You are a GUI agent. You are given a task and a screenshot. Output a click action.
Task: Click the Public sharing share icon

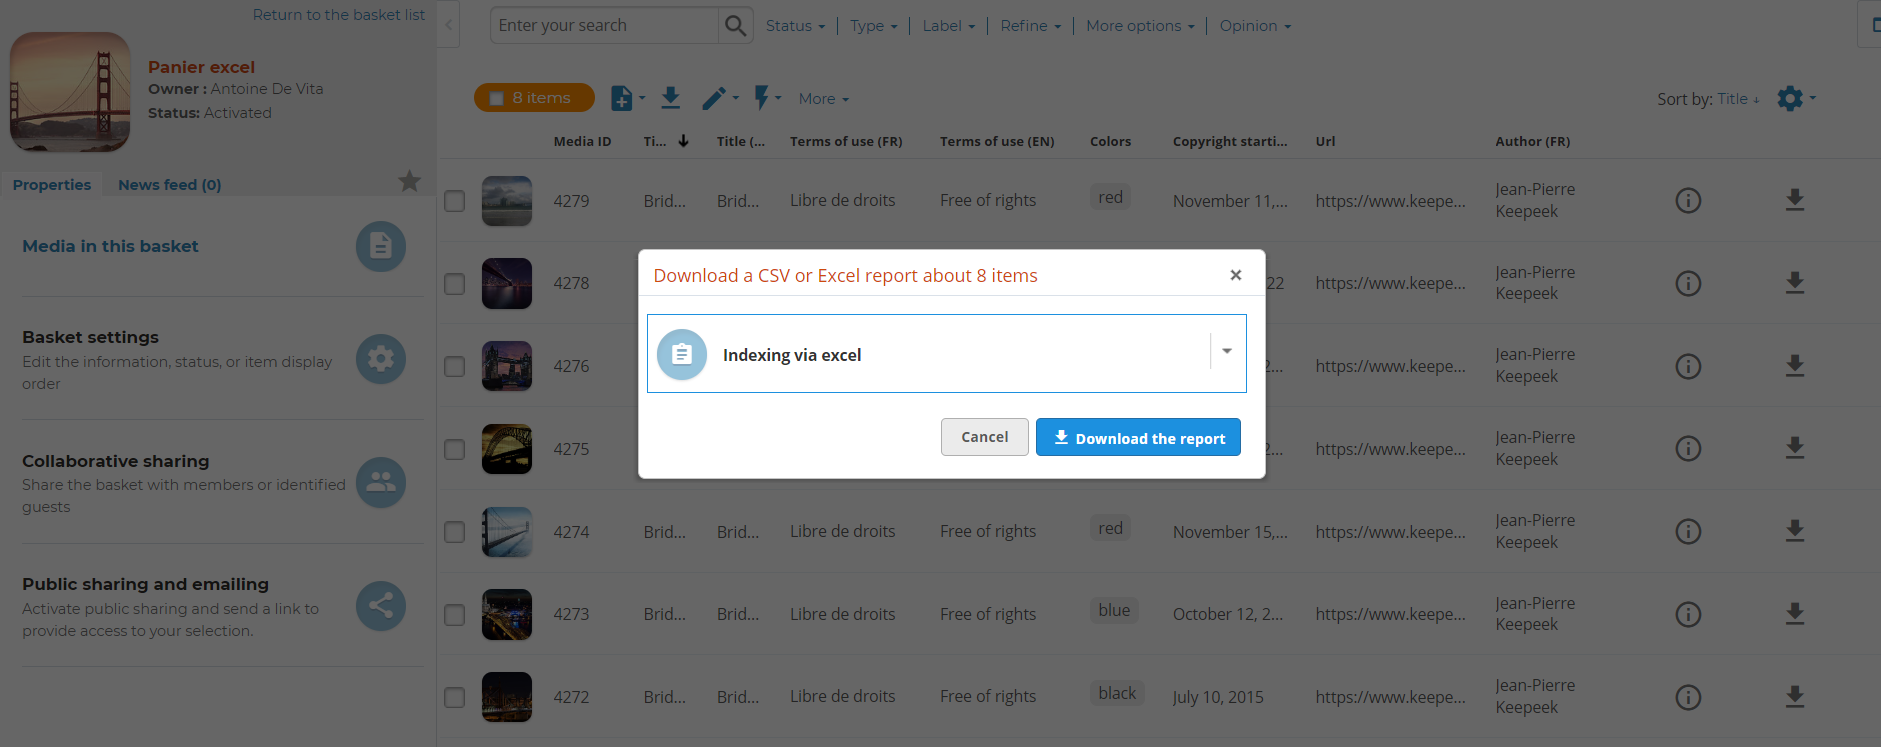pos(381,606)
